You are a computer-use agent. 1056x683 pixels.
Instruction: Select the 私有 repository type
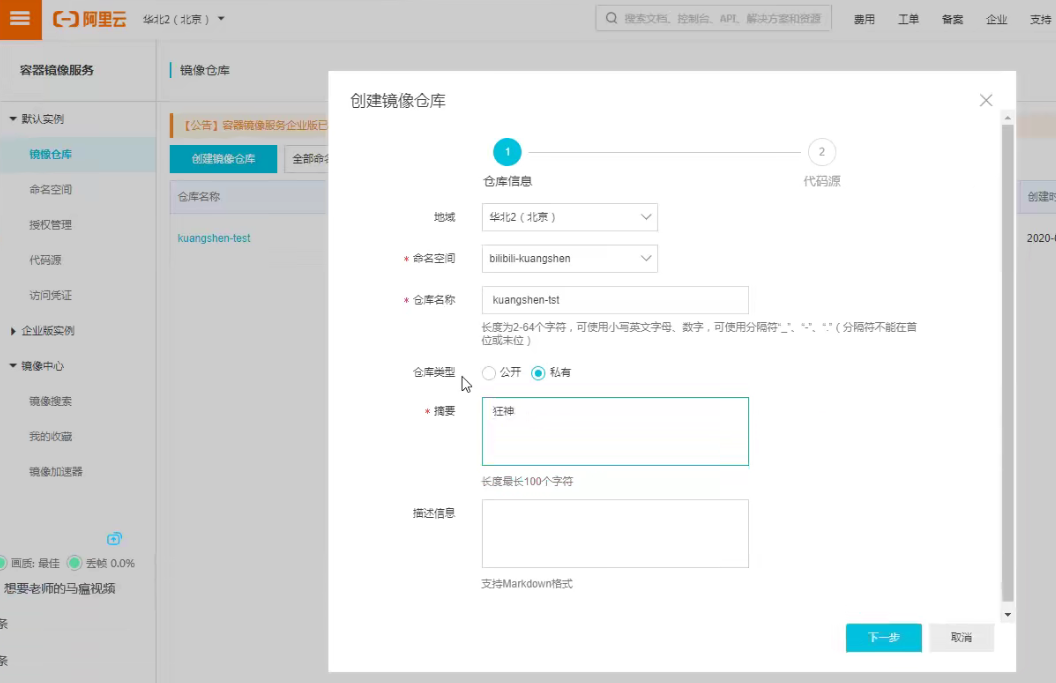(x=536, y=372)
